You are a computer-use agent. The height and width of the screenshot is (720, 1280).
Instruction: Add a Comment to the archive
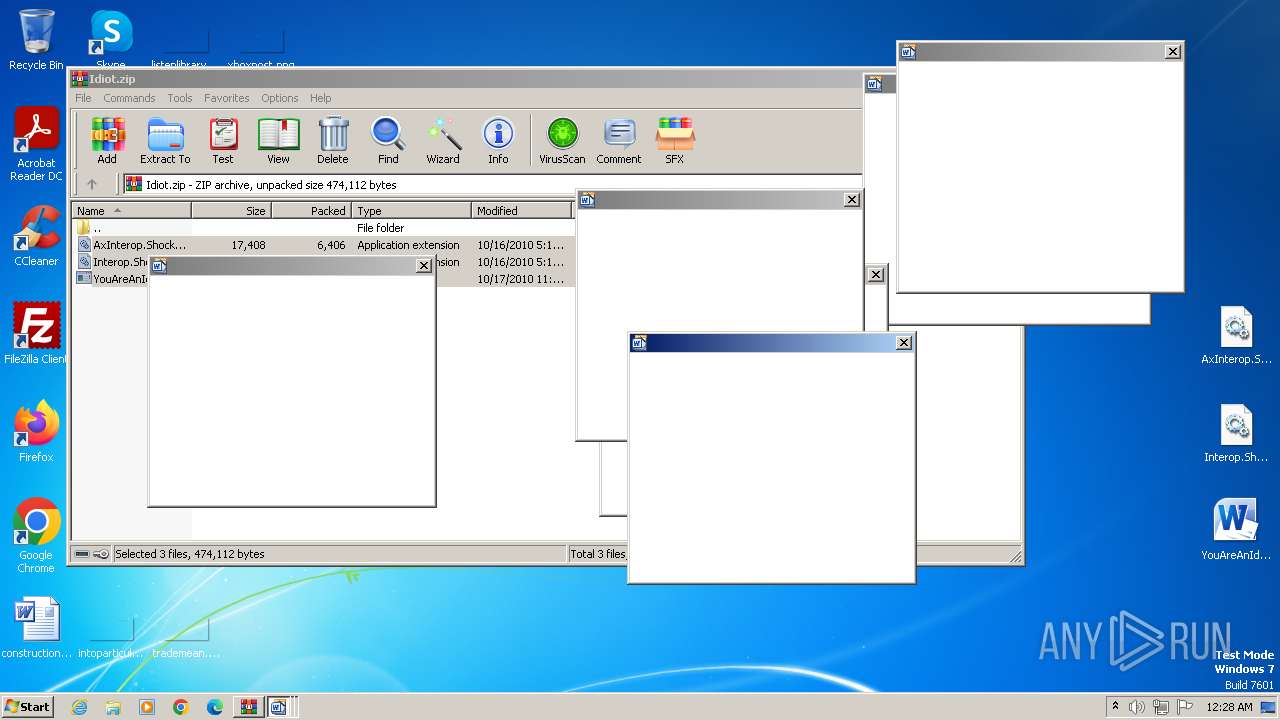pyautogui.click(x=619, y=141)
